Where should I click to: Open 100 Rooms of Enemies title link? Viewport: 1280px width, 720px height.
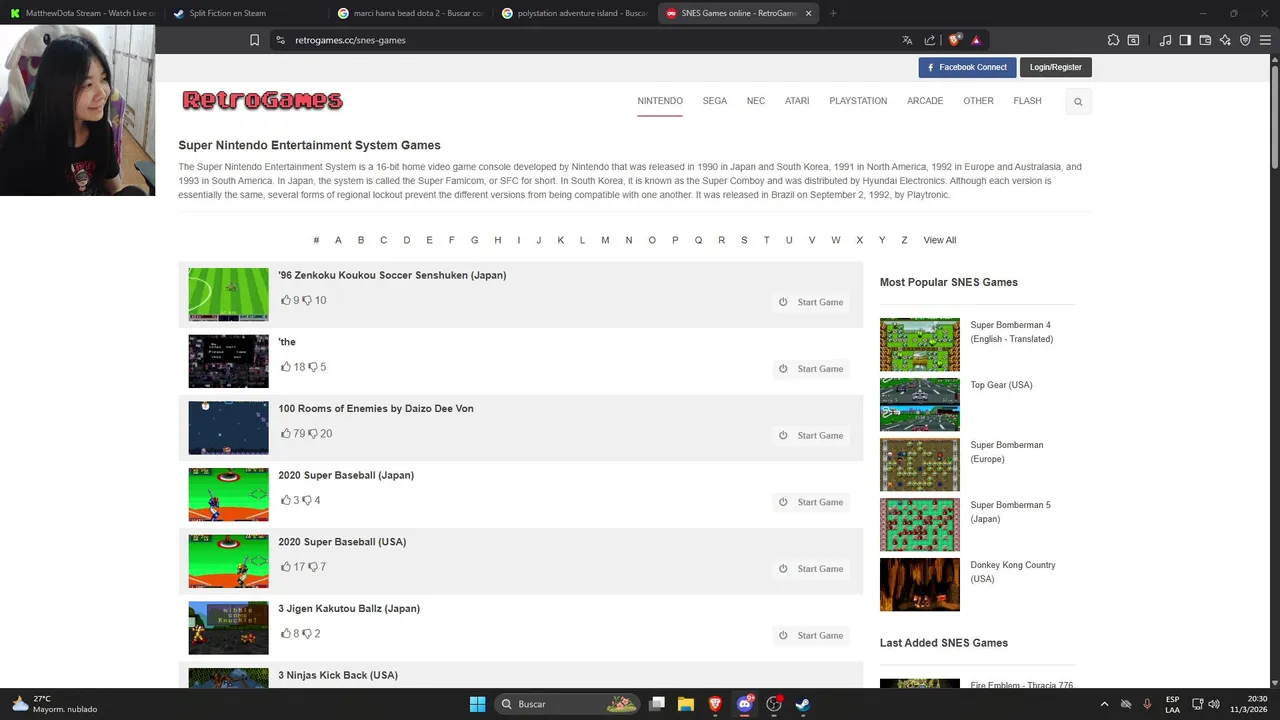[x=376, y=408]
